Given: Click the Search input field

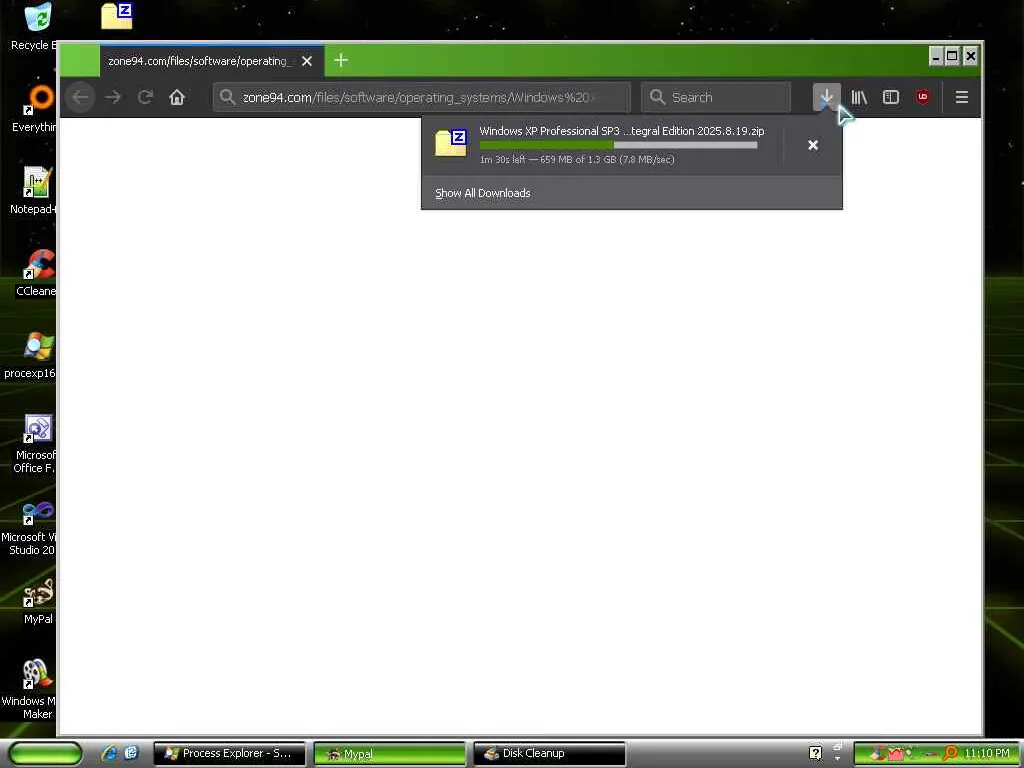Looking at the screenshot, I should coord(716,97).
